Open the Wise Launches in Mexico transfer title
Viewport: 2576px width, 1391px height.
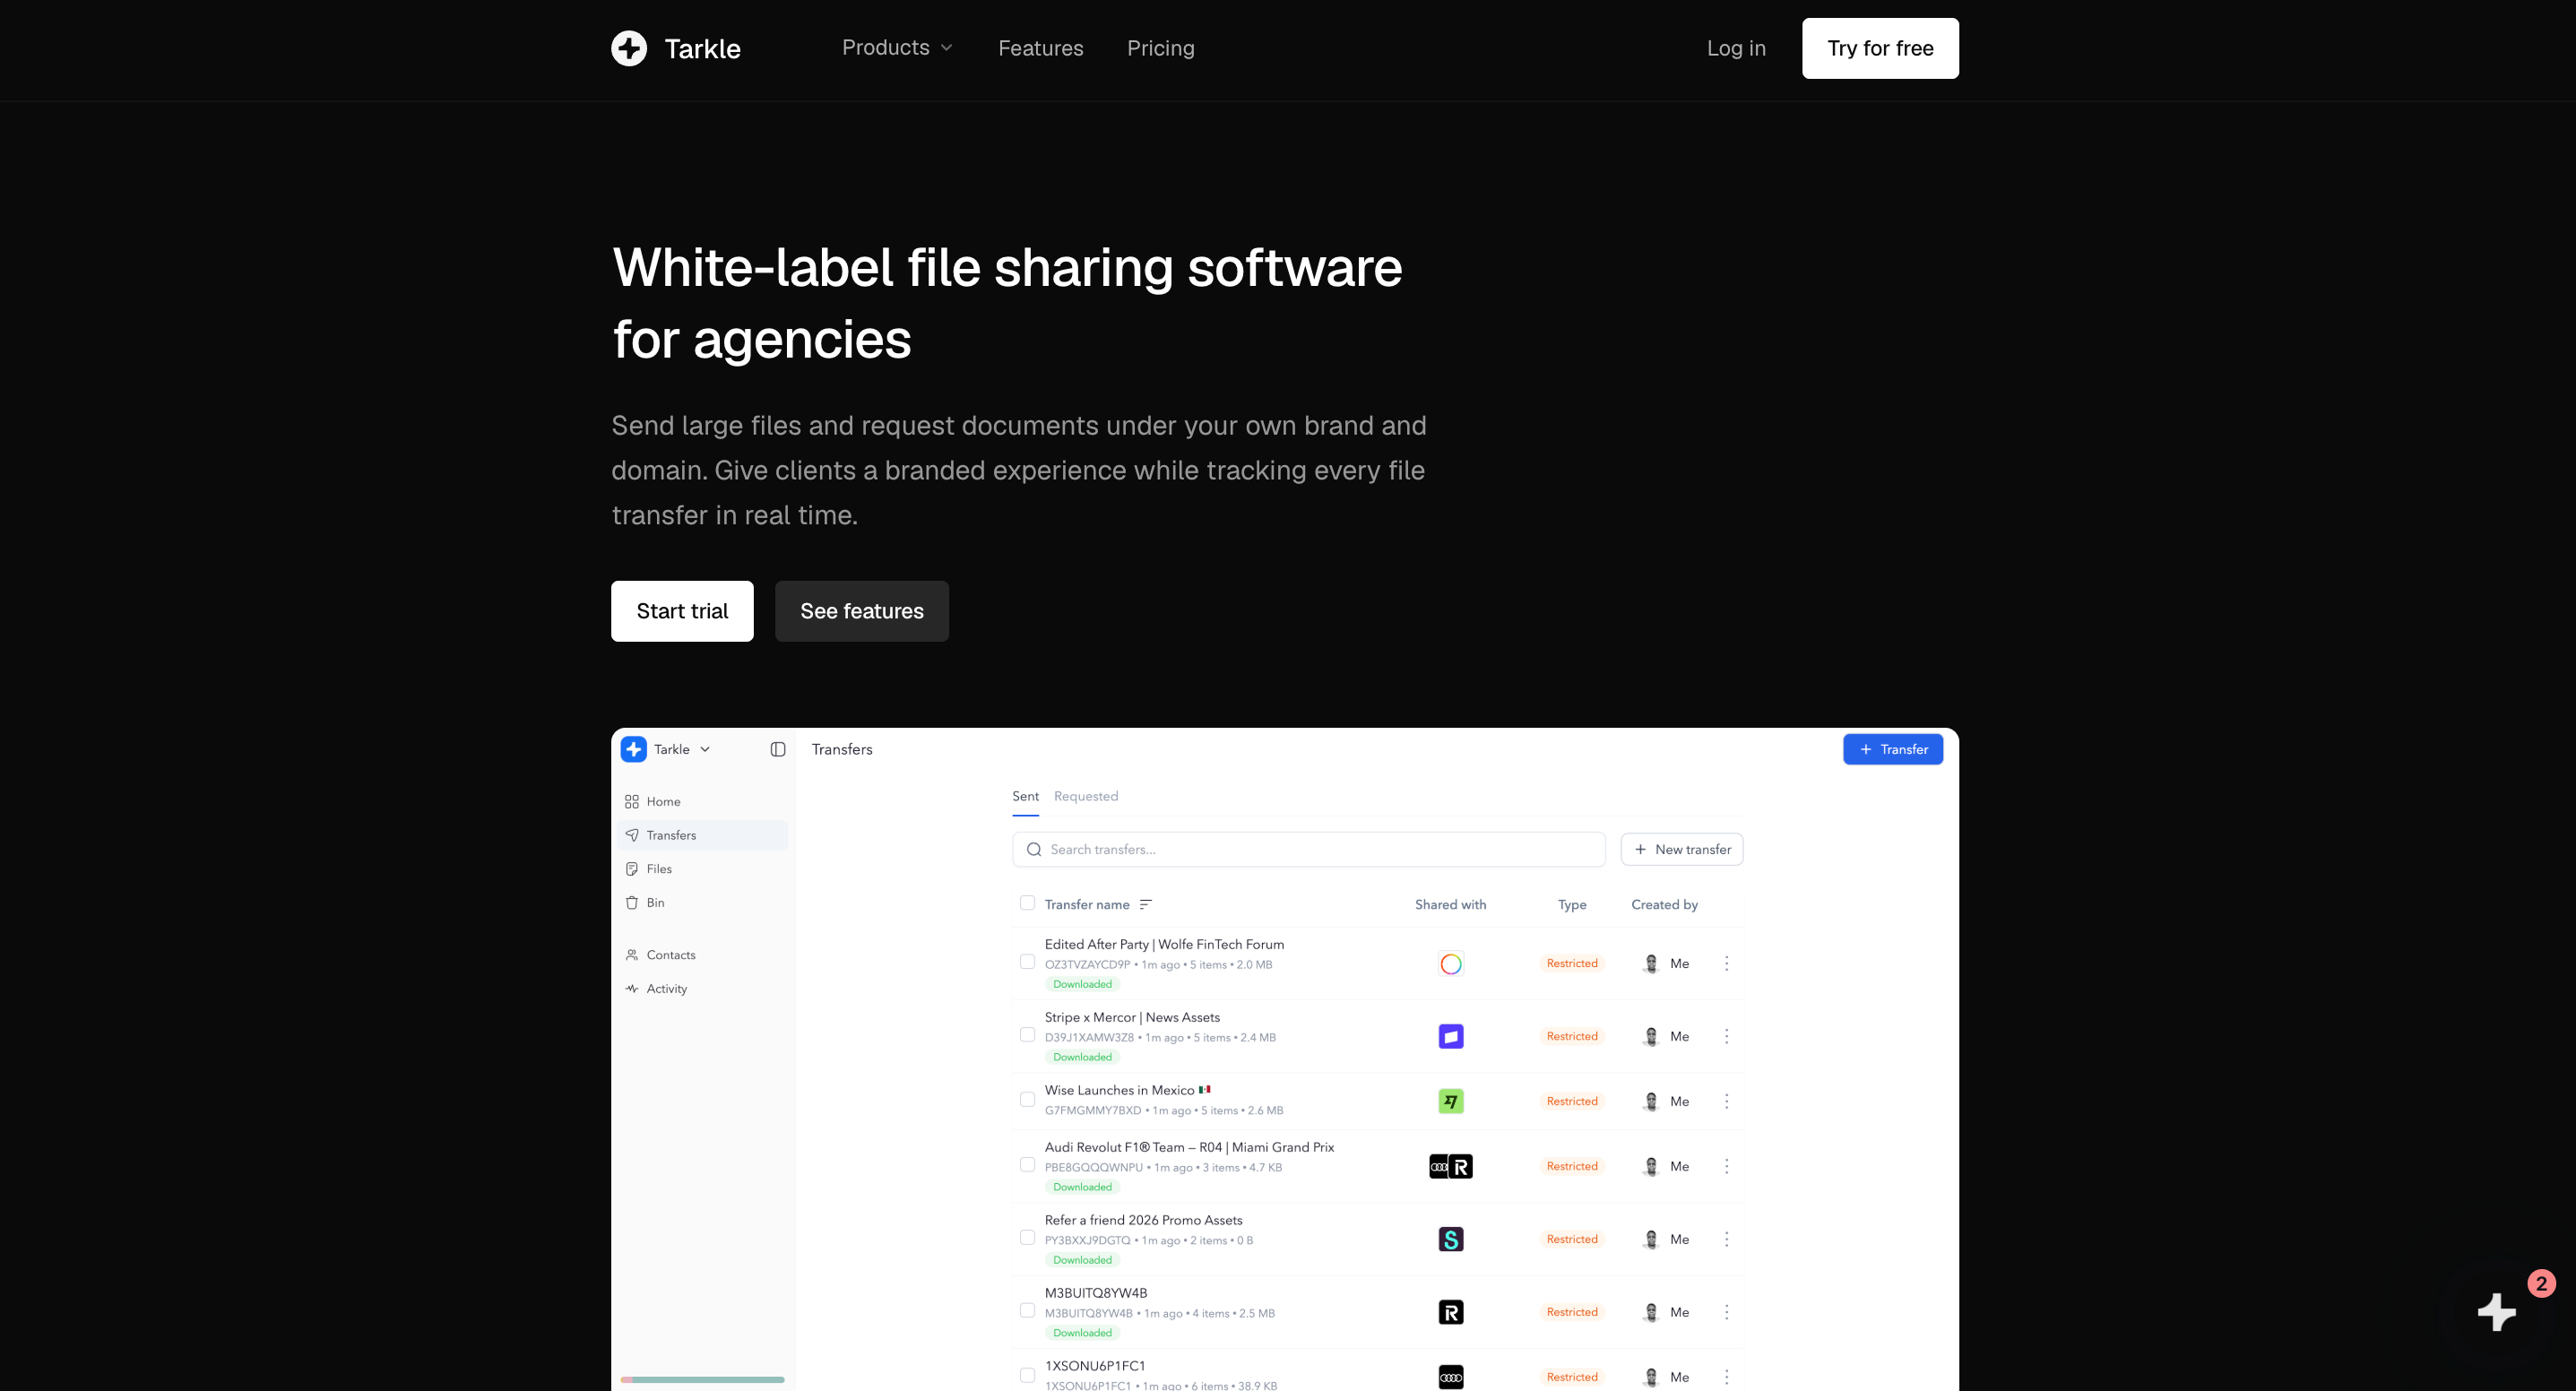click(1127, 1090)
